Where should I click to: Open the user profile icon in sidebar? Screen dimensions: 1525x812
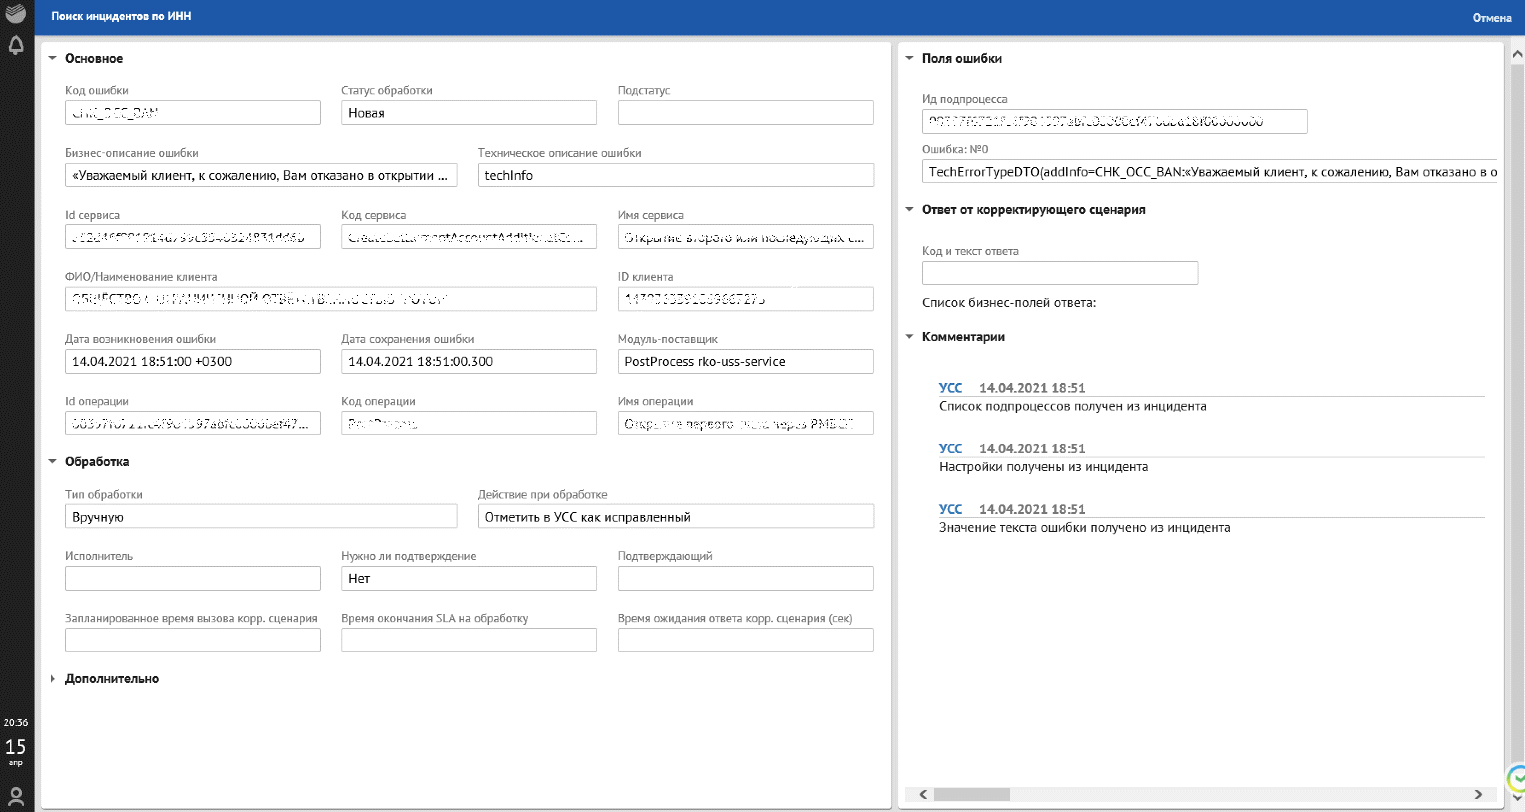coord(16,796)
